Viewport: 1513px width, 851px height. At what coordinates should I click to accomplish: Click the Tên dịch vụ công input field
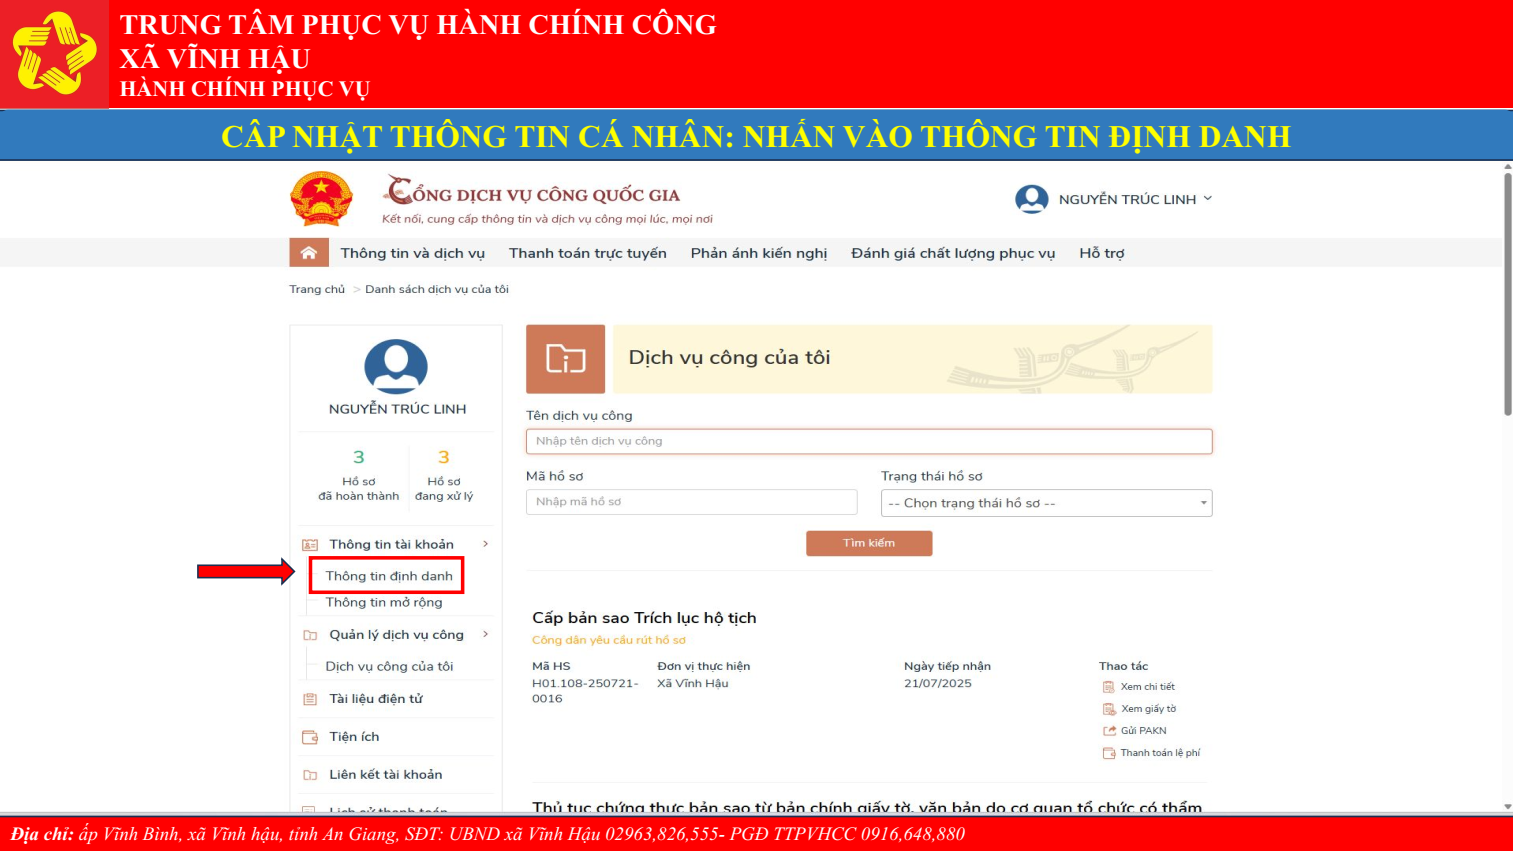[868, 441]
